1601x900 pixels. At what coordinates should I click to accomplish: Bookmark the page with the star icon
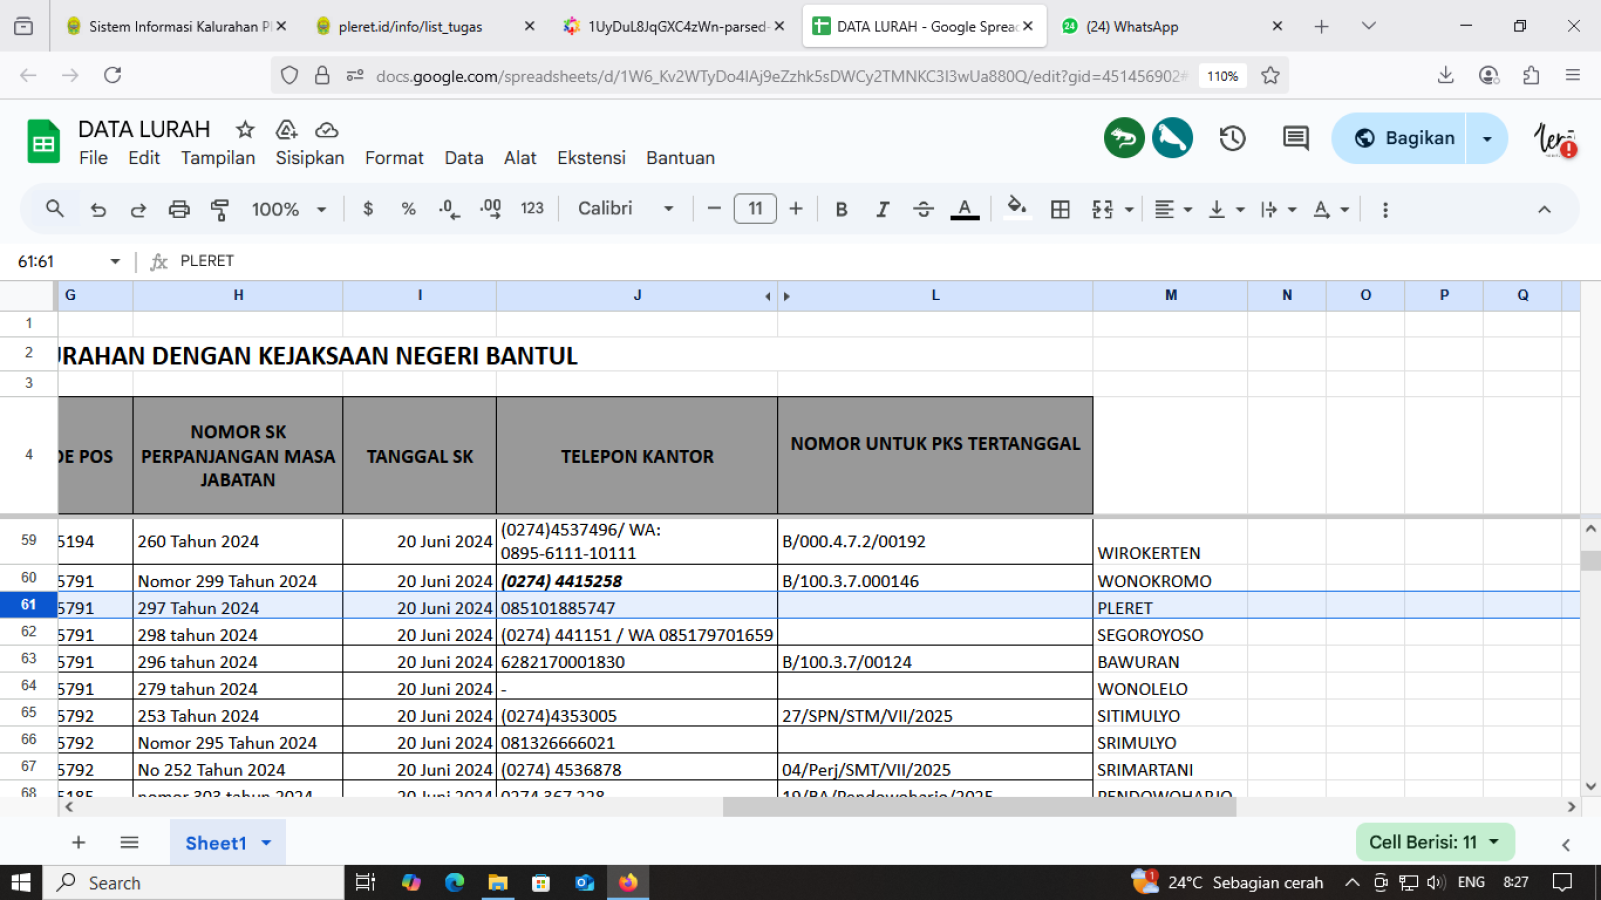pyautogui.click(x=1270, y=75)
